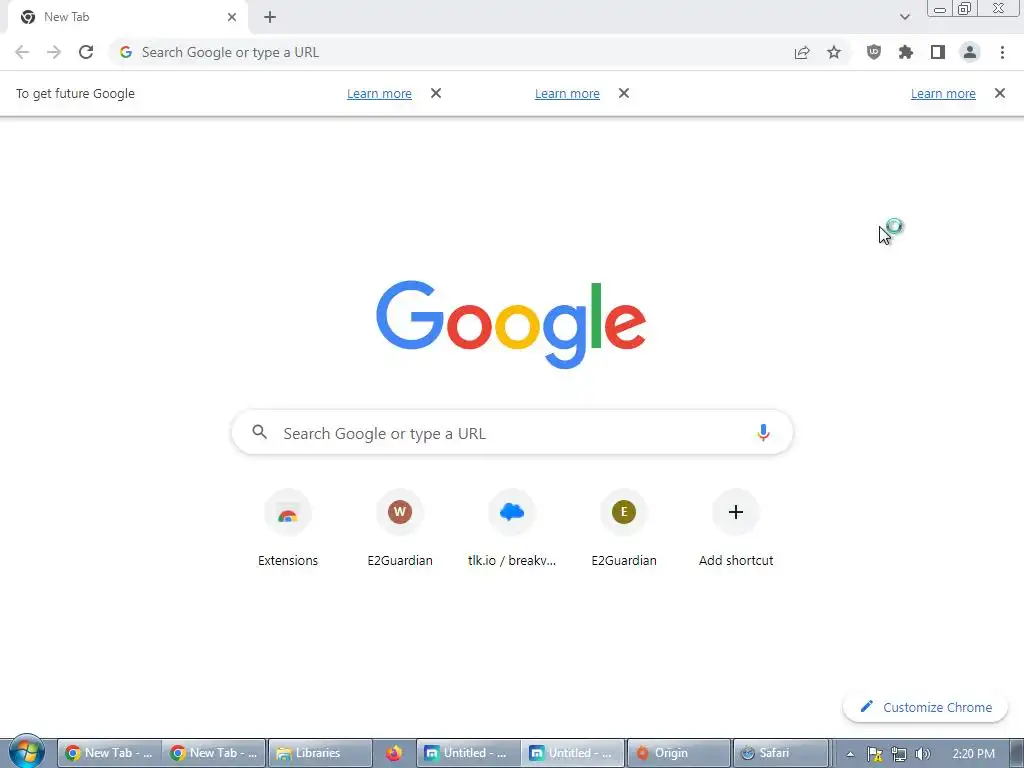Click the magnifier icon in search box
This screenshot has width=1024, height=768.
pos(259,432)
